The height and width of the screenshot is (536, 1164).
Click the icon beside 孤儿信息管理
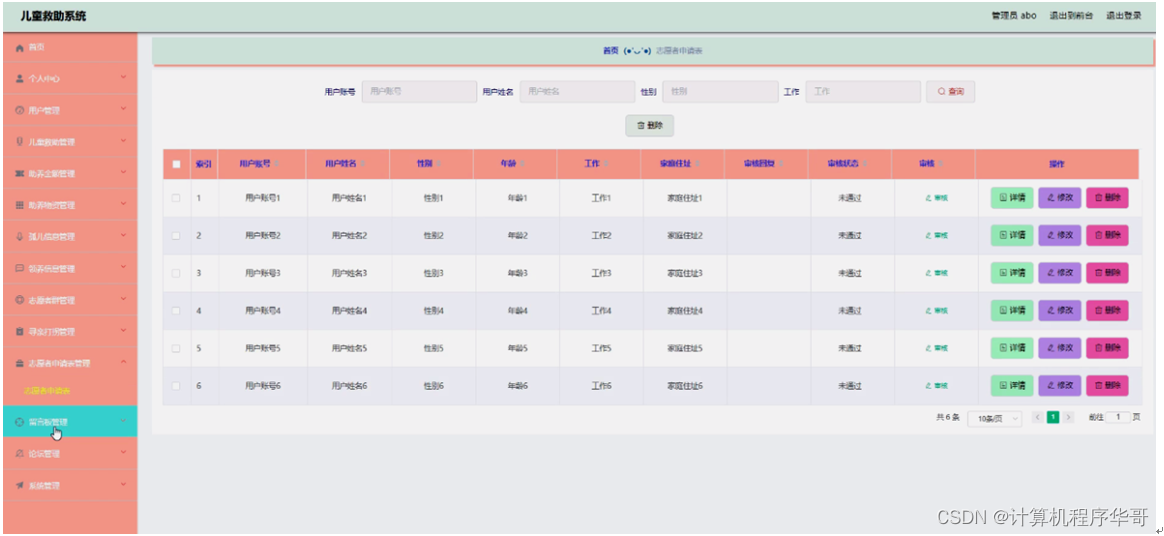pyautogui.click(x=20, y=237)
